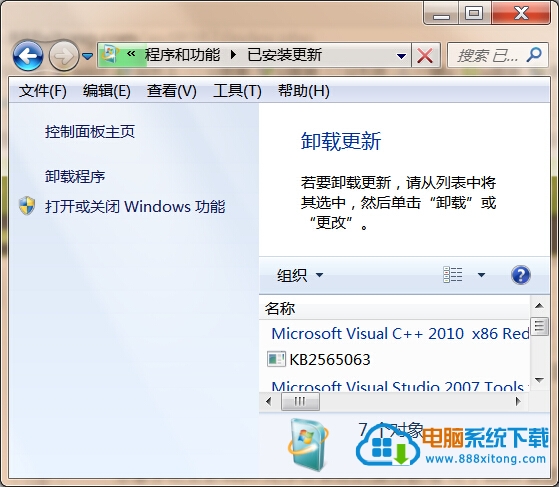Click 打开或关闭 Windows 功能 link
559x487 pixels.
135,206
